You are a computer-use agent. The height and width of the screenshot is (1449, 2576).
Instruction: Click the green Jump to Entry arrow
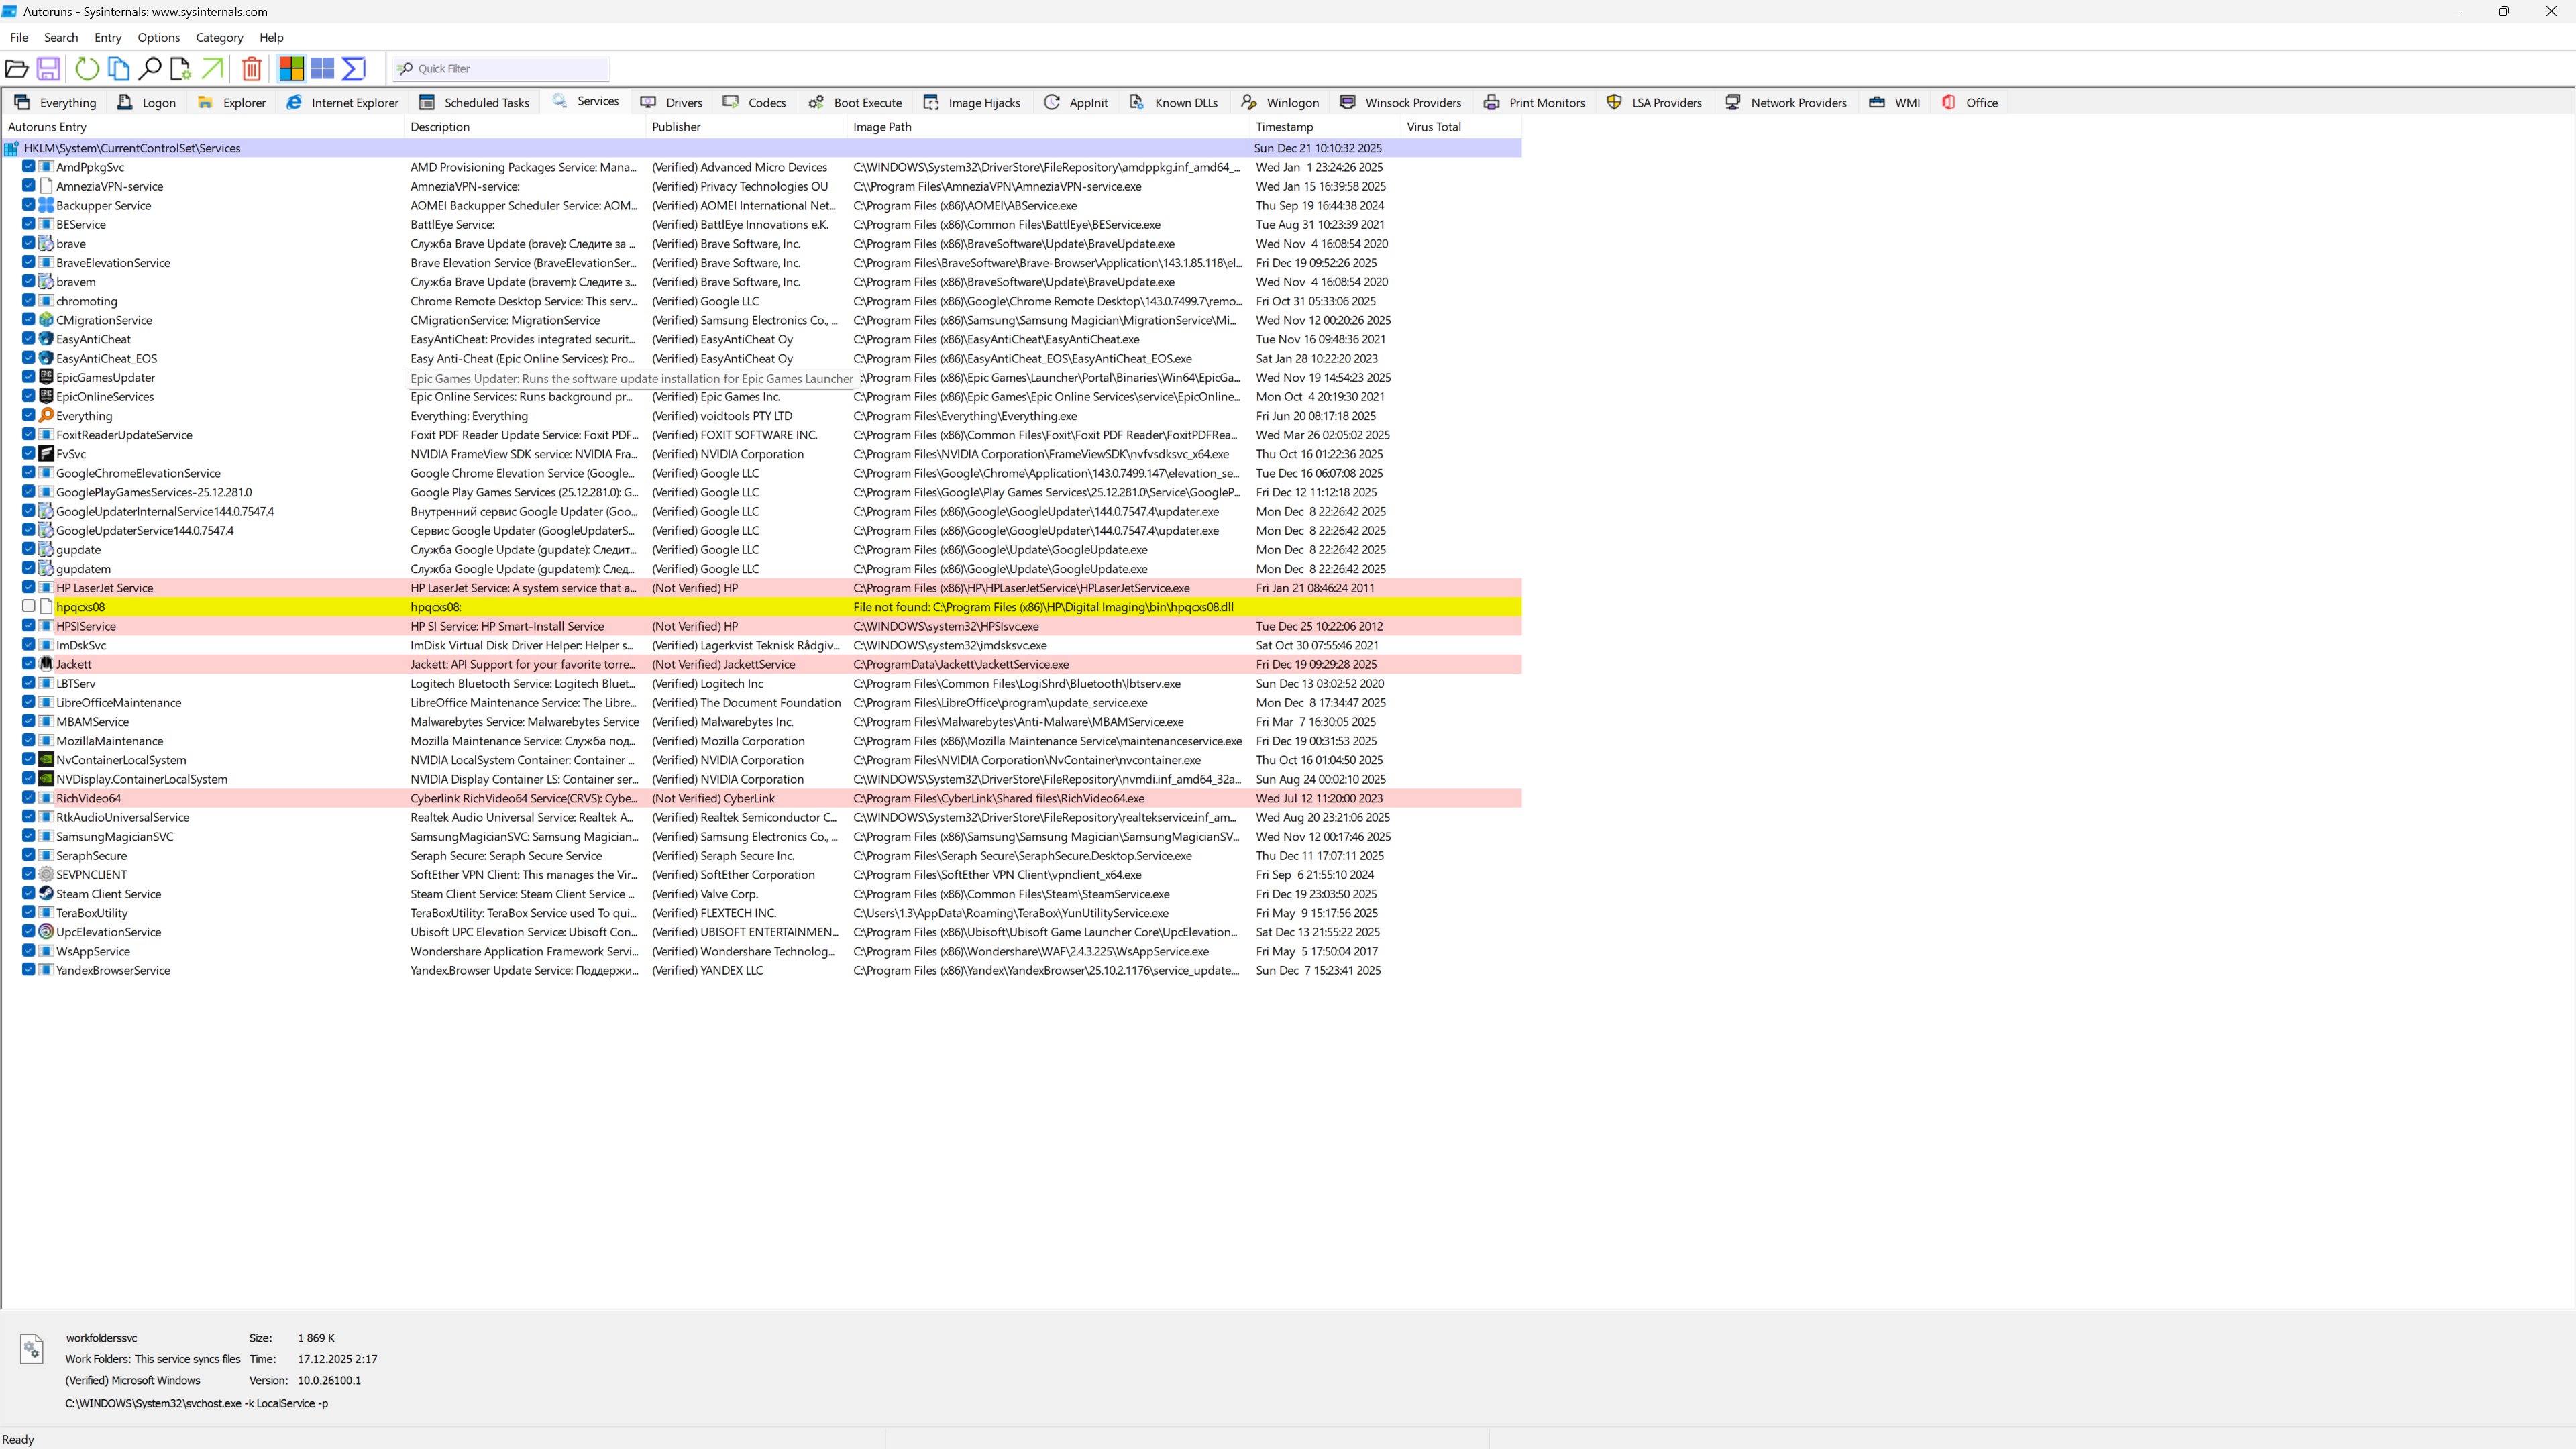pyautogui.click(x=213, y=69)
